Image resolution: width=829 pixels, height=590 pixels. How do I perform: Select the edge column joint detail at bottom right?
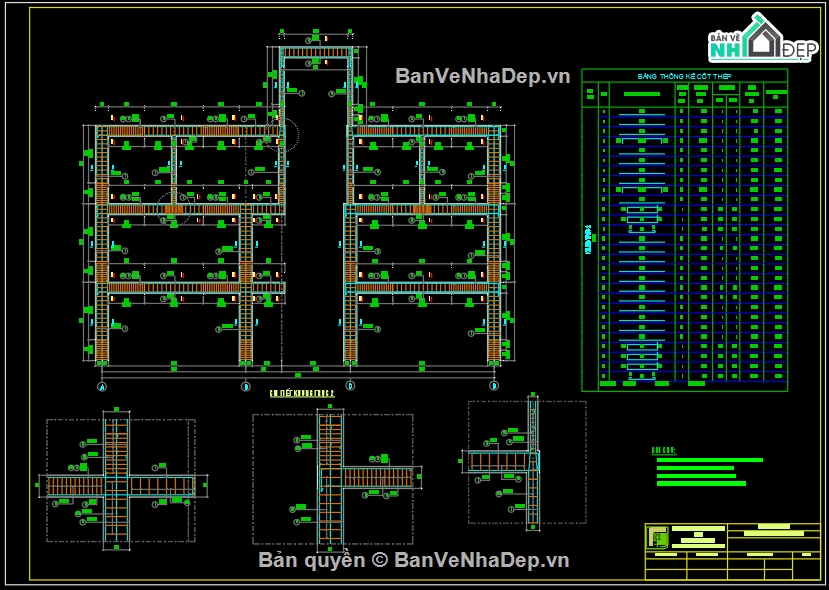[526, 462]
